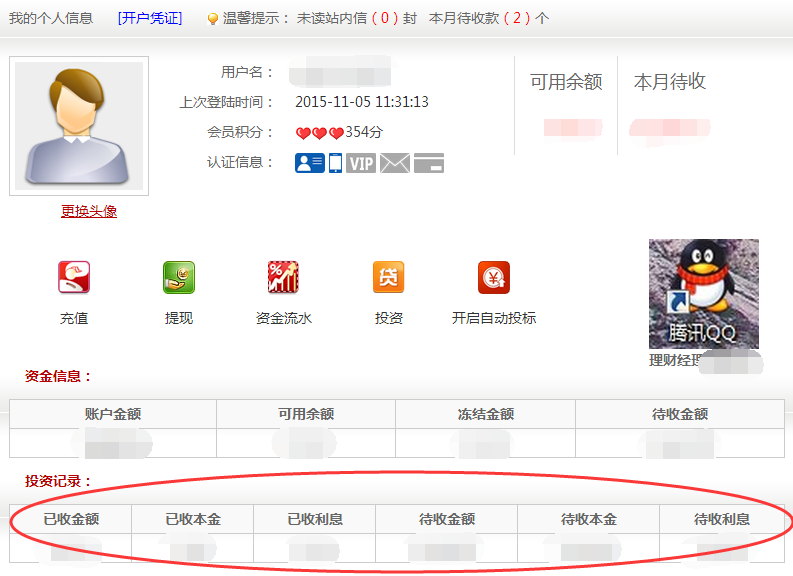Viewport: 793px width, 576px height.
Task: Click the user avatar picture
Action: point(79,126)
